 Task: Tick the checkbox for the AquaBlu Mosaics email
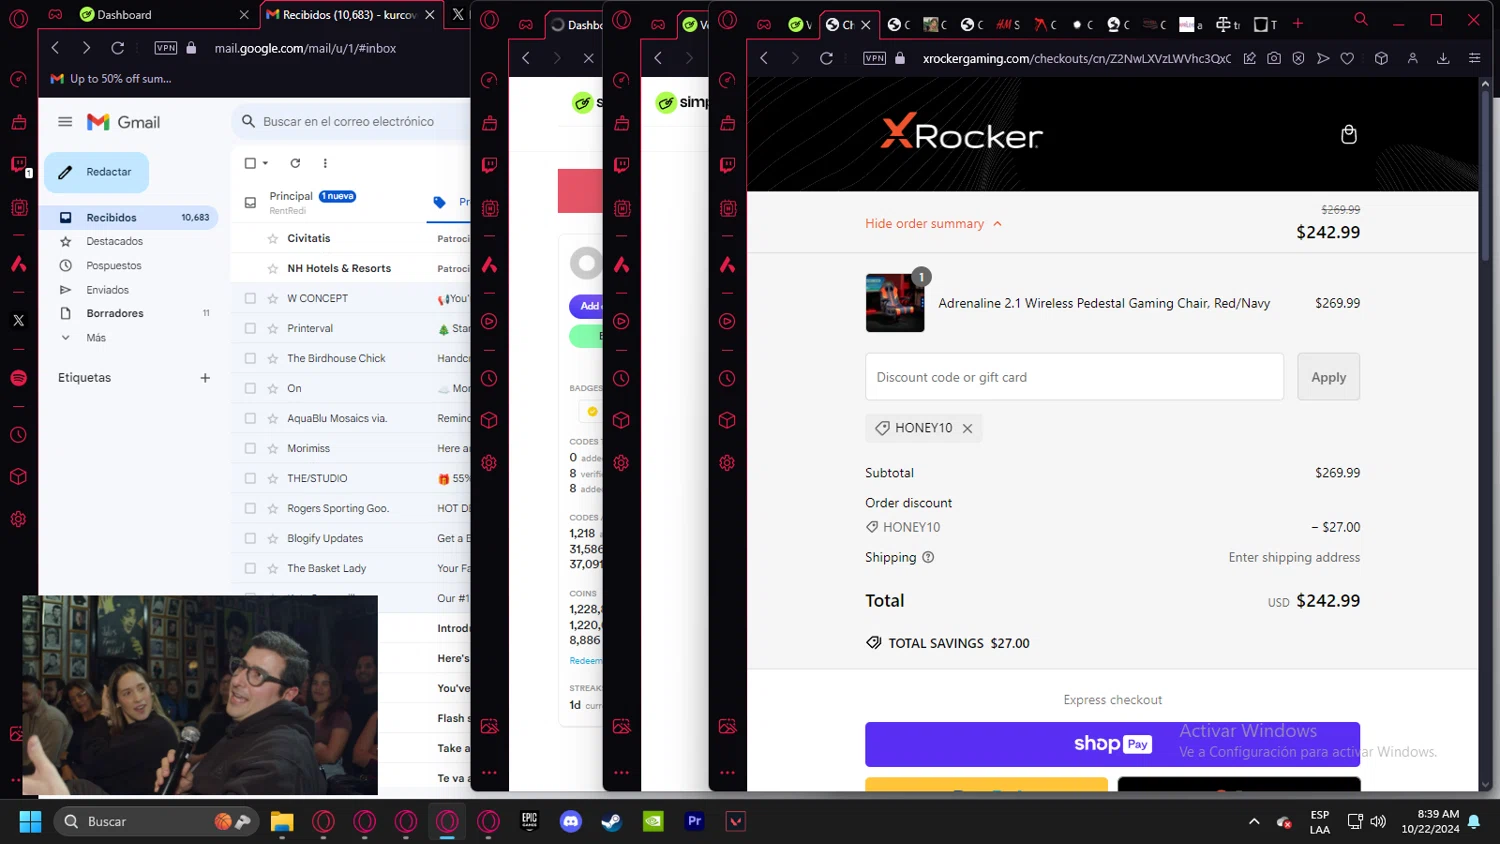[x=250, y=418]
